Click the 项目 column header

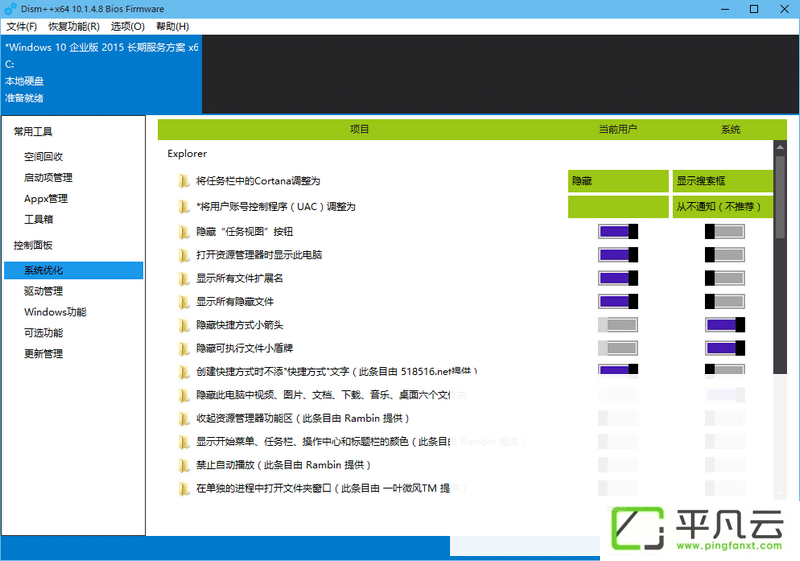(360, 130)
